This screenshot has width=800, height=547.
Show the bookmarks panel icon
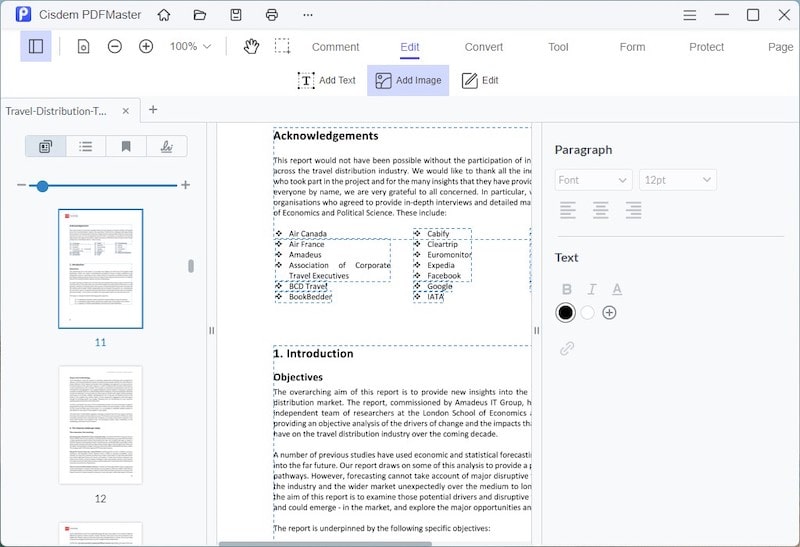click(x=126, y=146)
